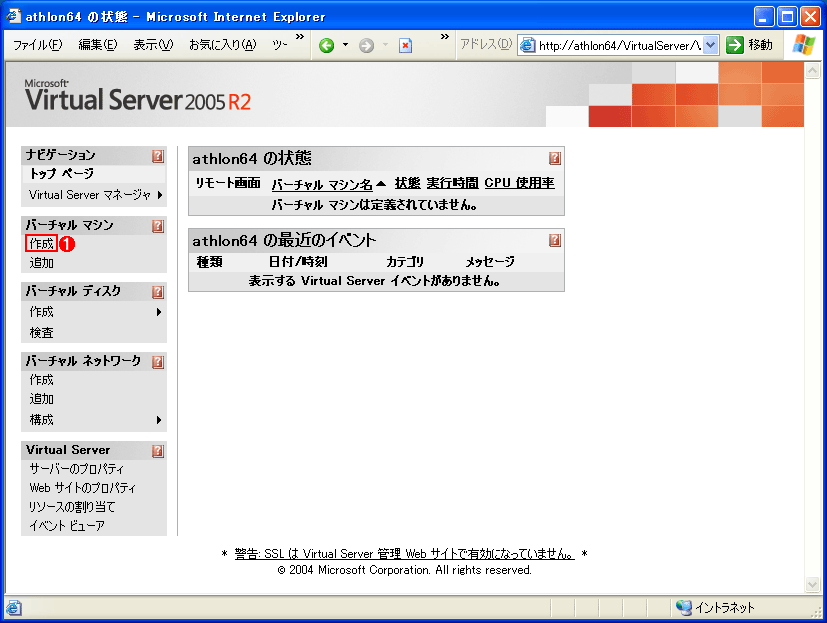Click the カテゴリ column label
Viewport: 827px width, 623px height.
pos(405,262)
